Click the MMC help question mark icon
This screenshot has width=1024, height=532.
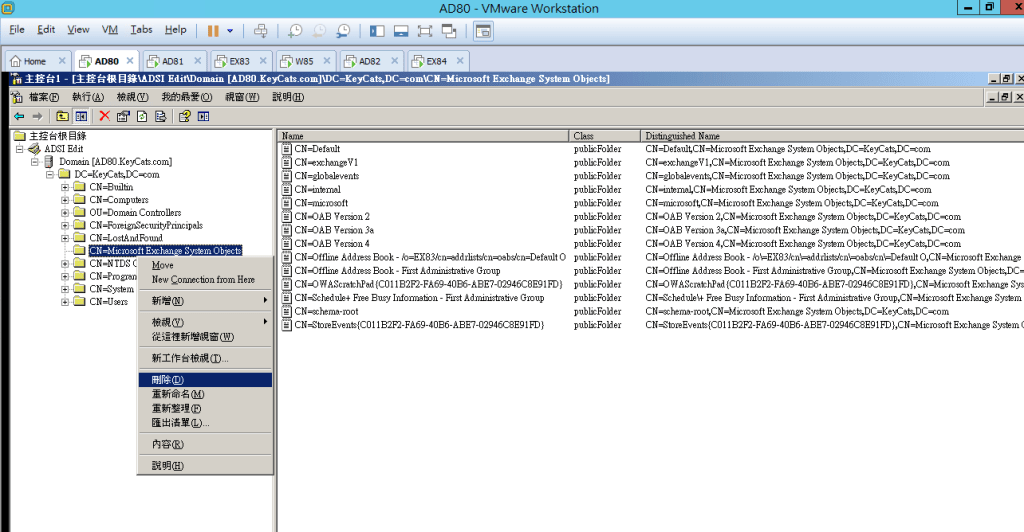coord(184,116)
